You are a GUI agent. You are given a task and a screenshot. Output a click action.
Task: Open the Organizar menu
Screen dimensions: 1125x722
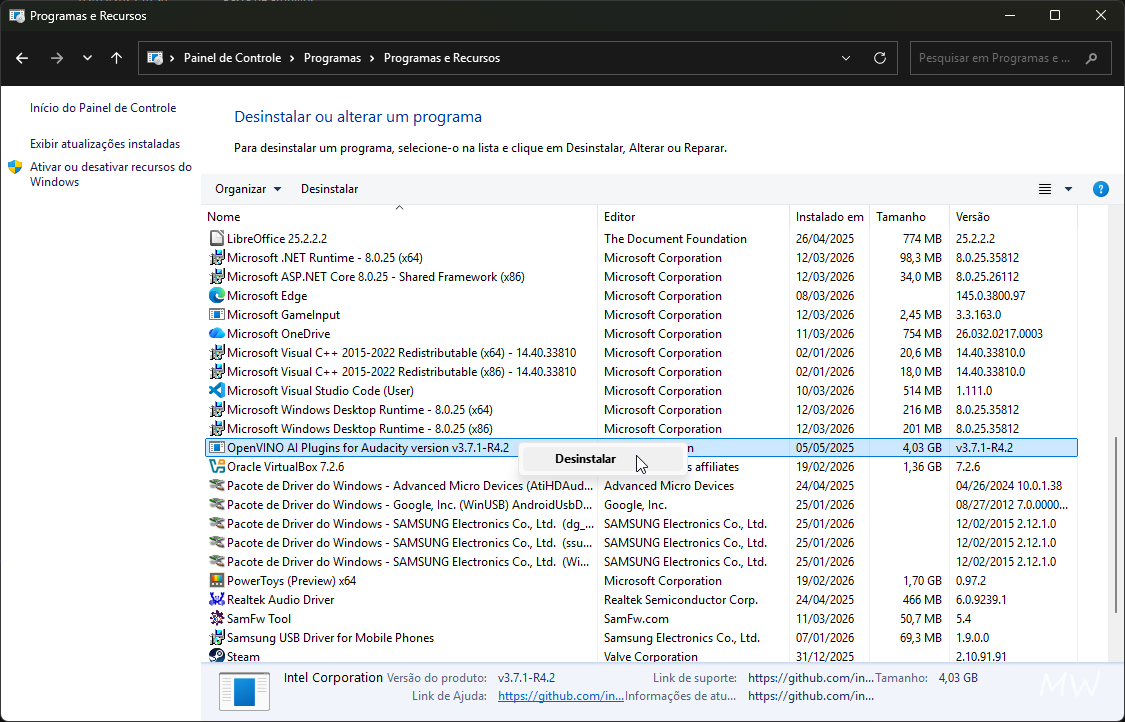pos(241,189)
